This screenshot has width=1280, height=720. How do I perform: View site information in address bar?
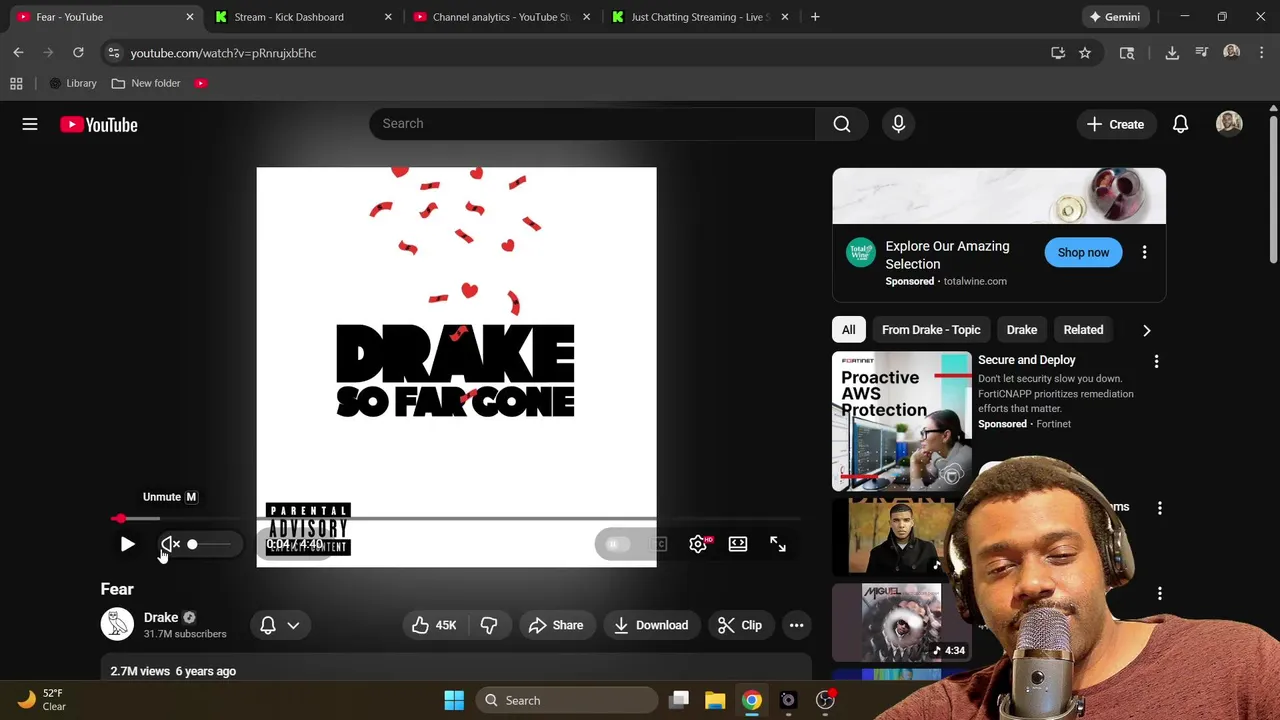113,53
